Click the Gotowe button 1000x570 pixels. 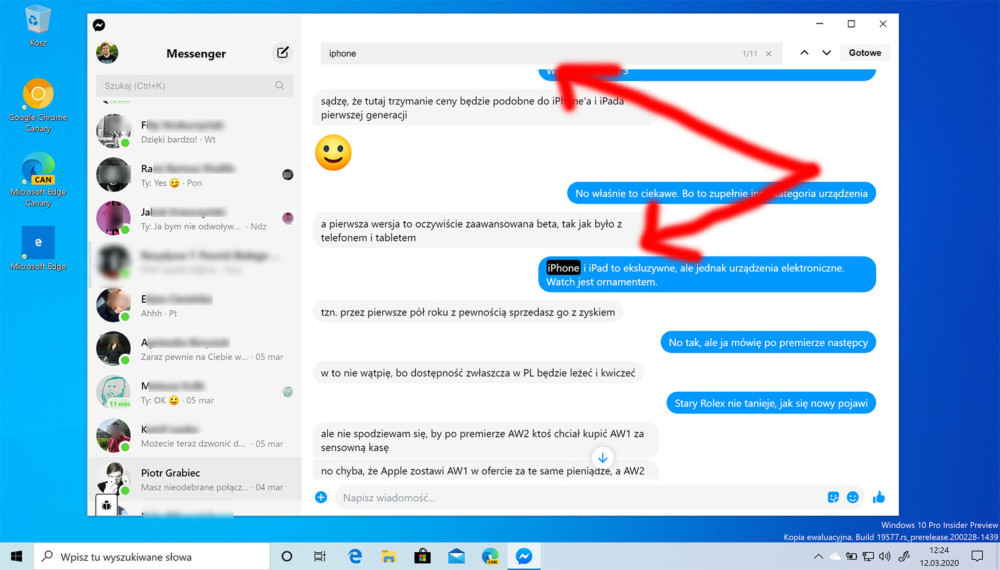click(865, 53)
